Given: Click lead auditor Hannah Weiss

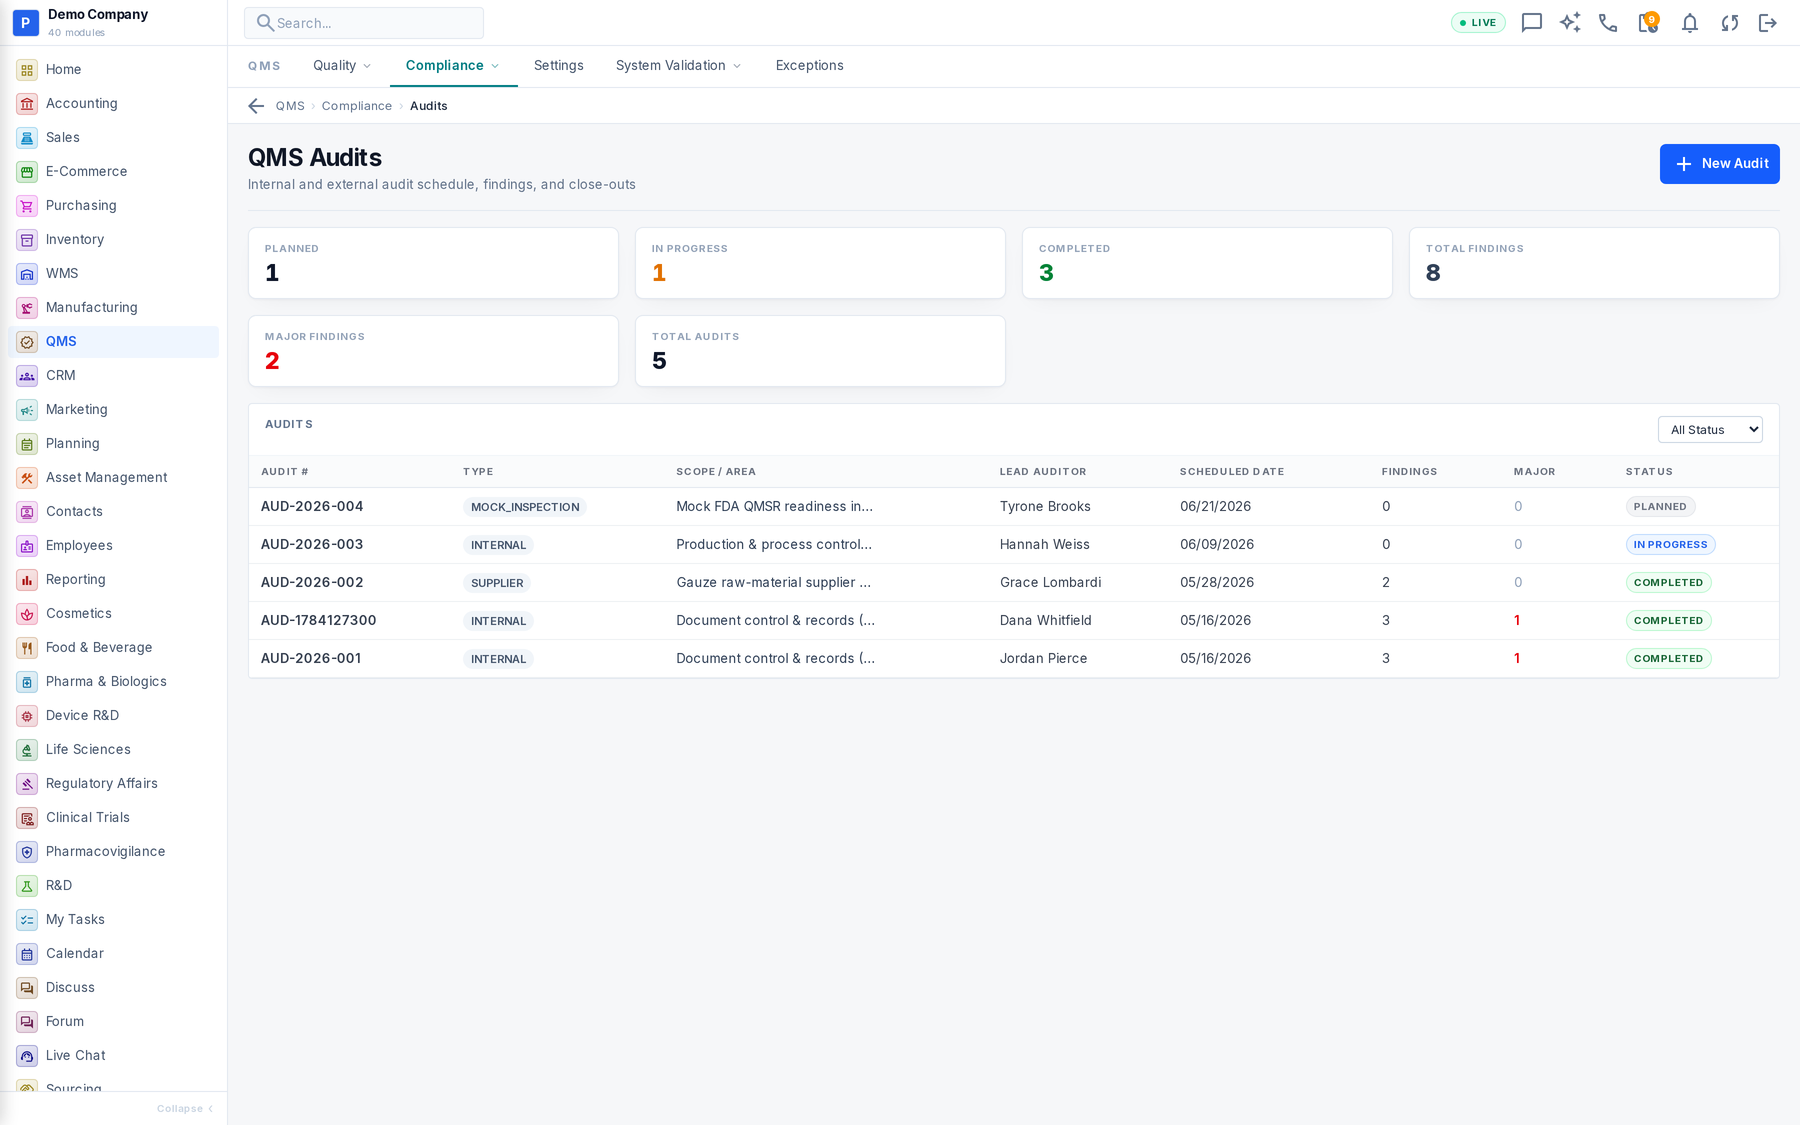Looking at the screenshot, I should pos(1045,545).
